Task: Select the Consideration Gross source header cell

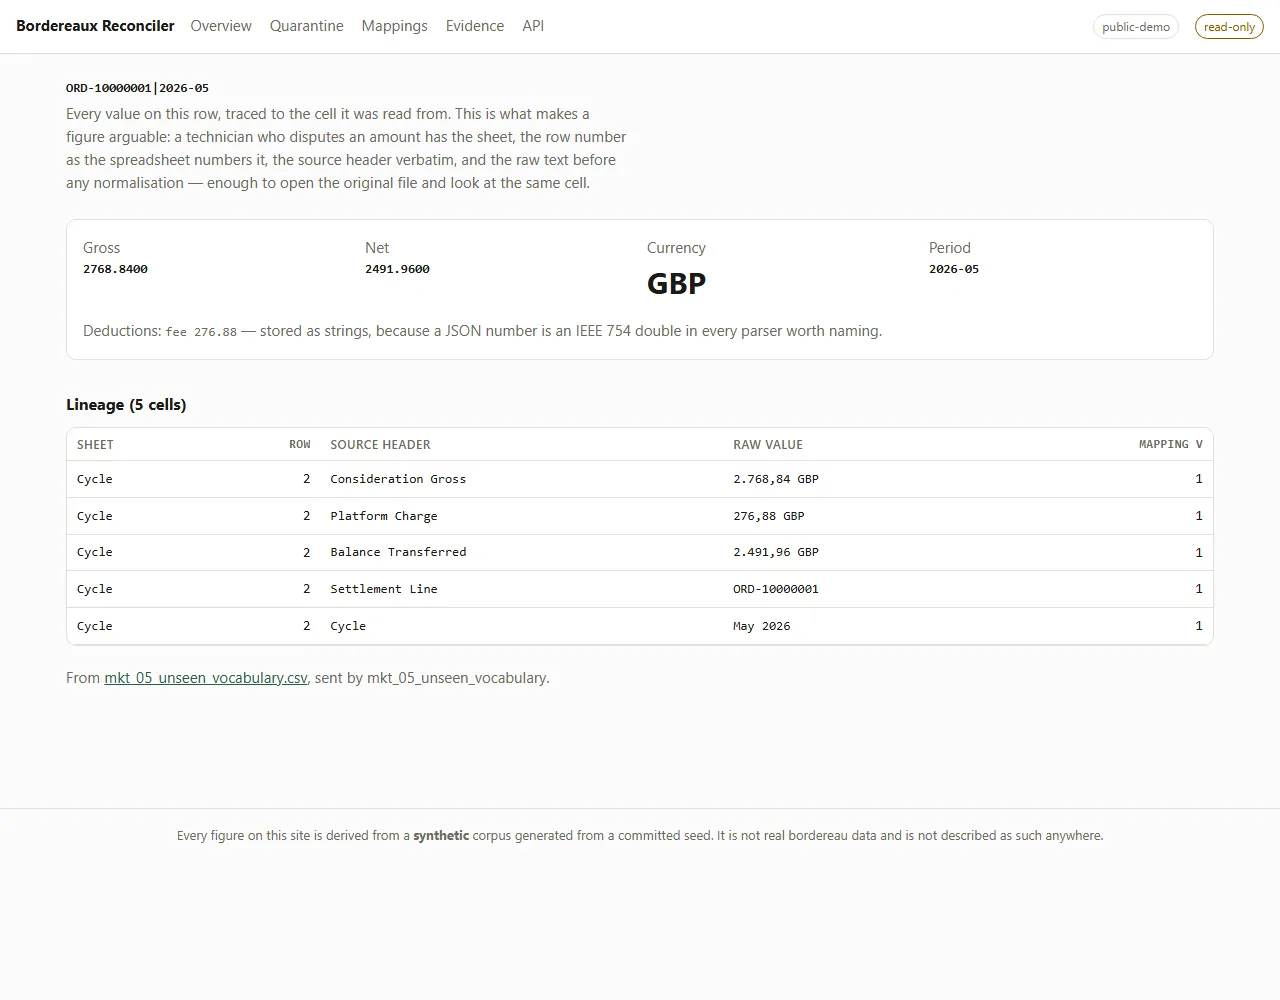Action: (x=398, y=479)
